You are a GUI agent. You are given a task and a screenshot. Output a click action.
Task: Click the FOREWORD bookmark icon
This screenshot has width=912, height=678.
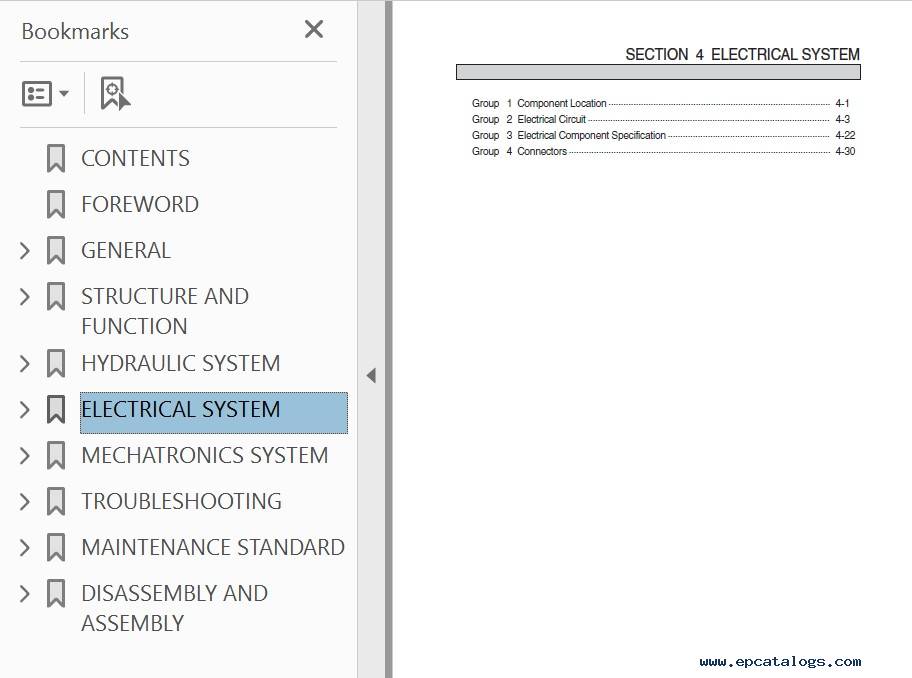pos(56,204)
